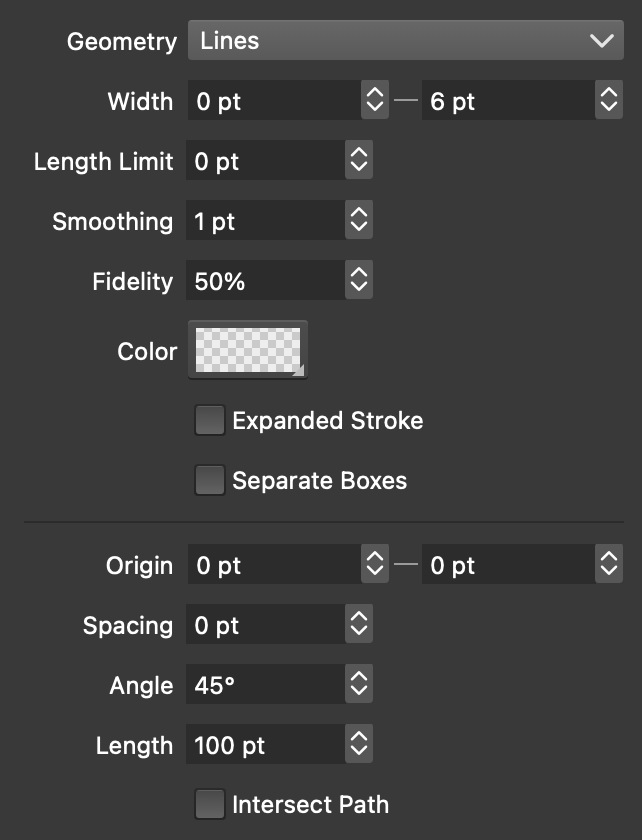
Task: Enable the Intersect Path checkbox
Action: tap(209, 804)
